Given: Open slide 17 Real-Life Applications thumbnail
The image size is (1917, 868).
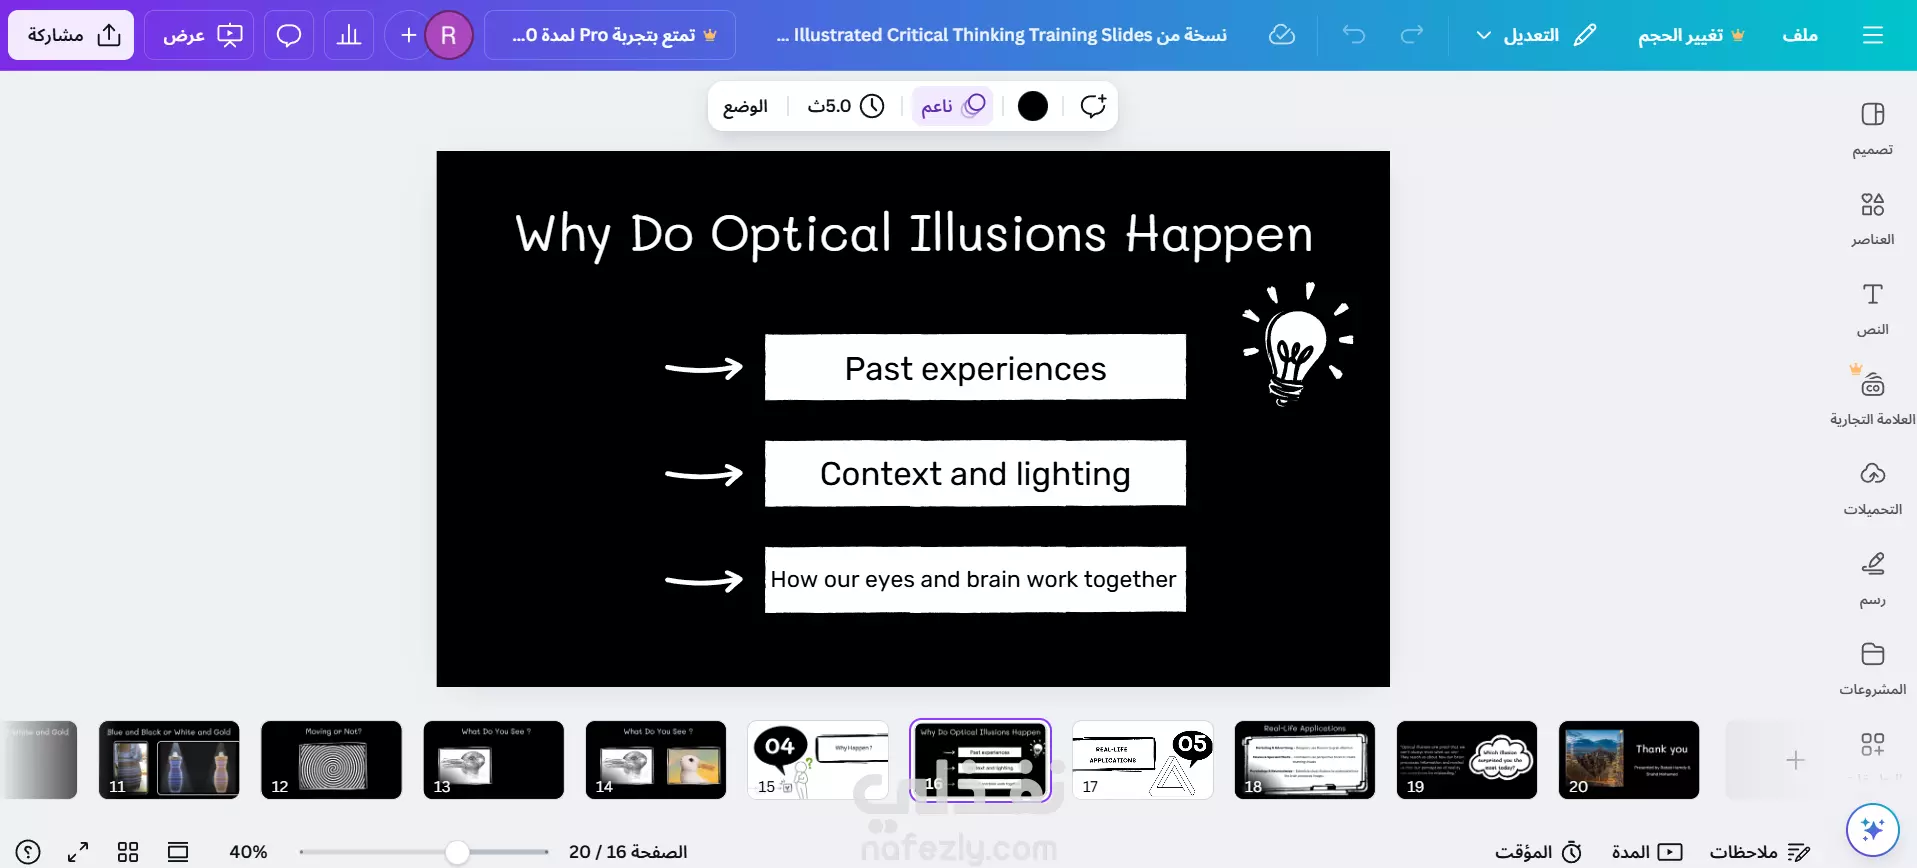Looking at the screenshot, I should (x=1142, y=760).
